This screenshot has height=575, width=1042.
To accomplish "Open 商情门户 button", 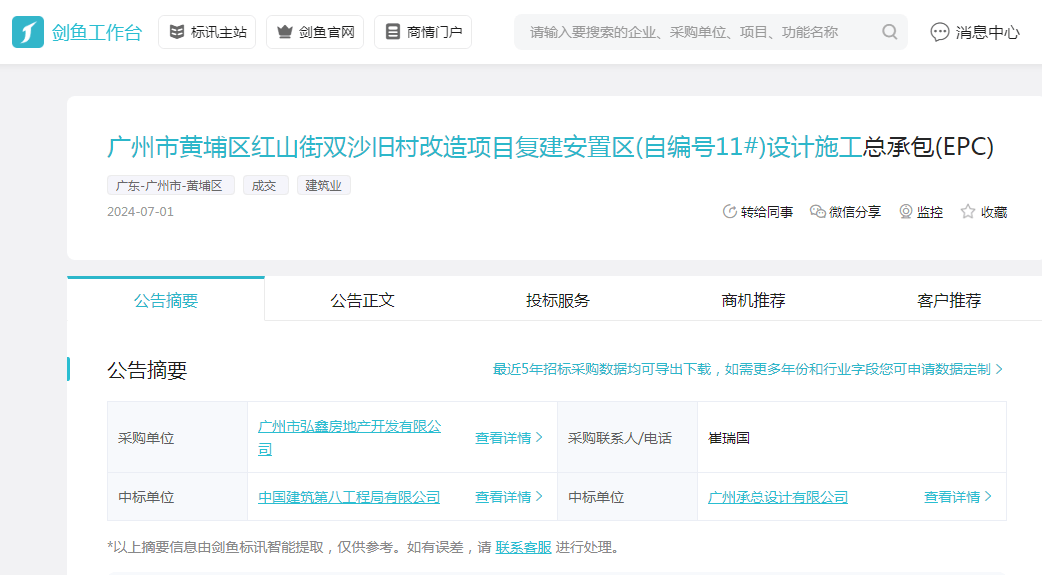I will click(x=423, y=32).
